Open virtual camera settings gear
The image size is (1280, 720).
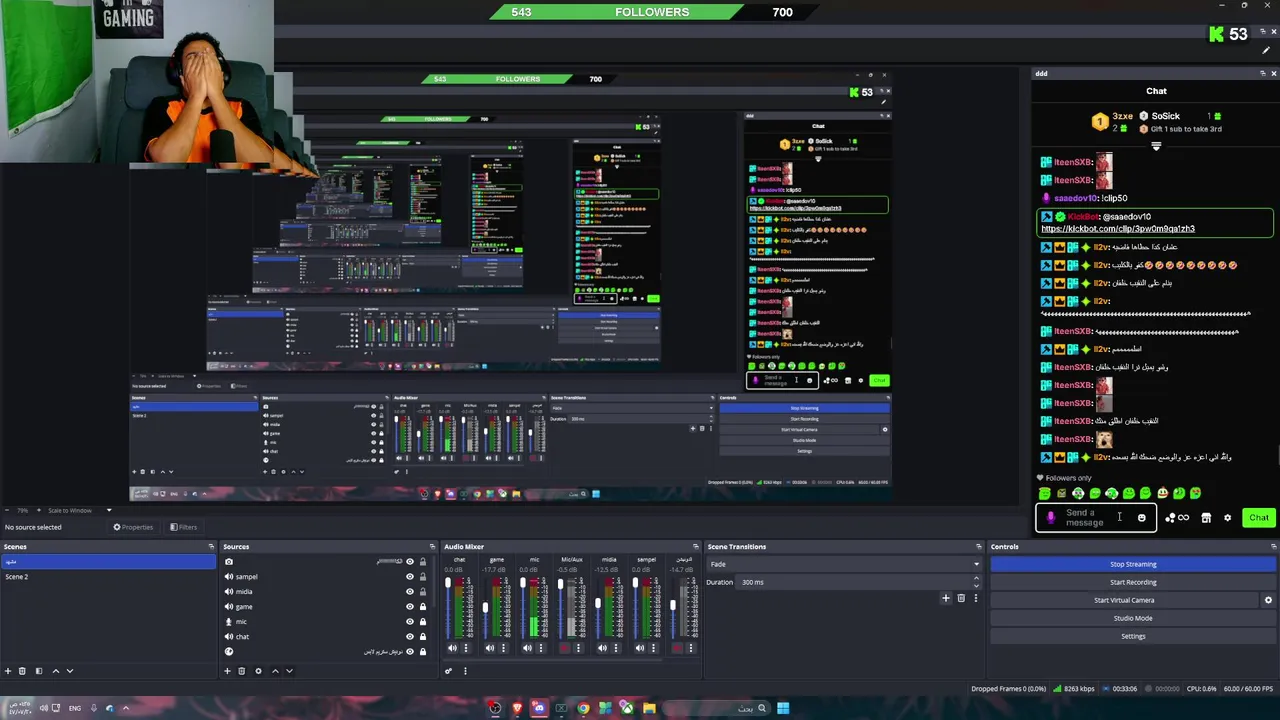tap(1268, 600)
